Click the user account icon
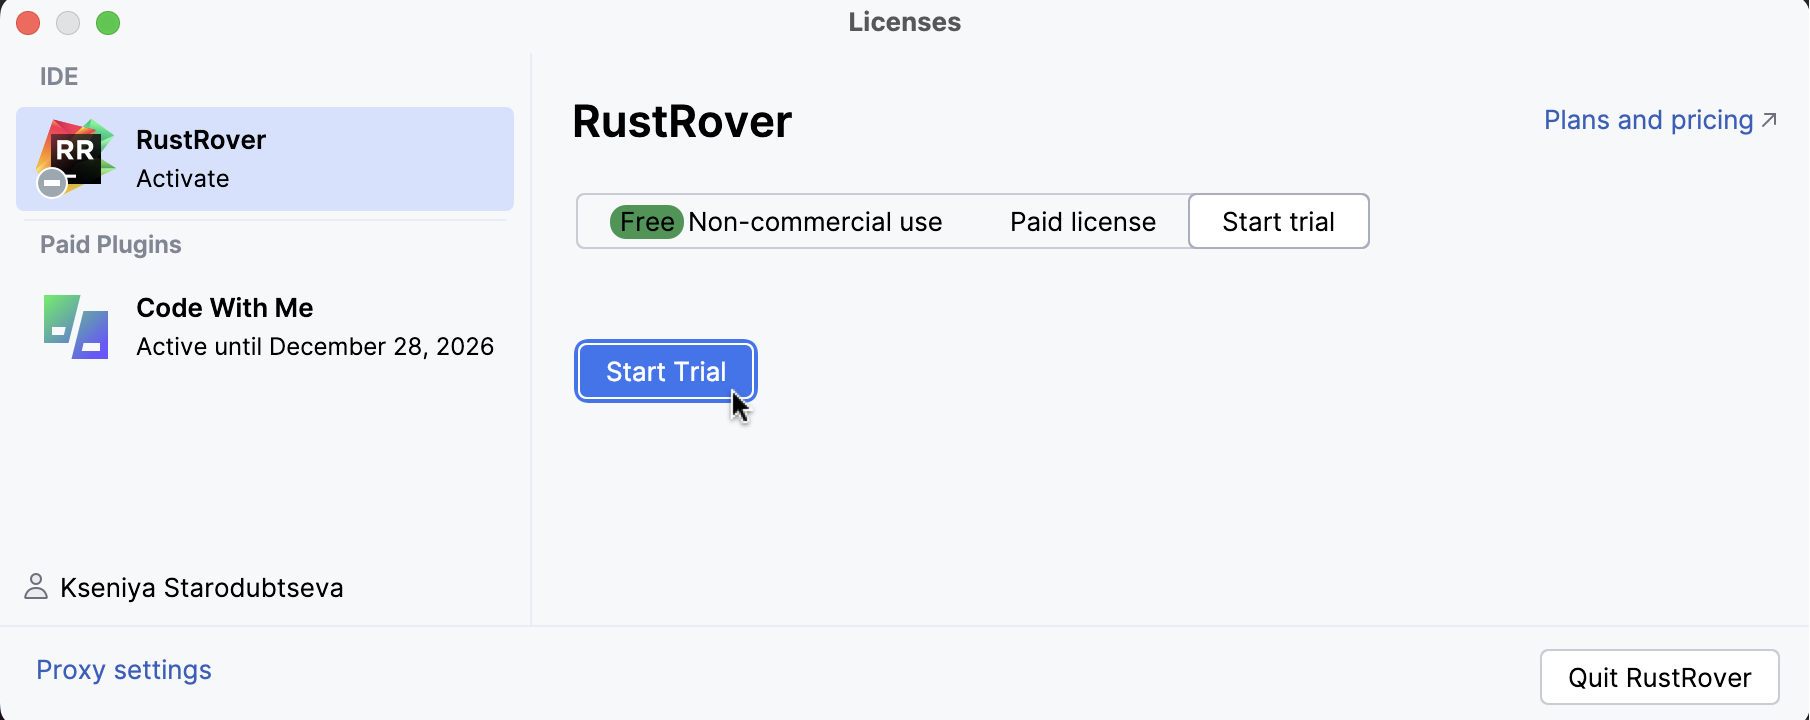Image resolution: width=1810 pixels, height=720 pixels. coord(36,587)
